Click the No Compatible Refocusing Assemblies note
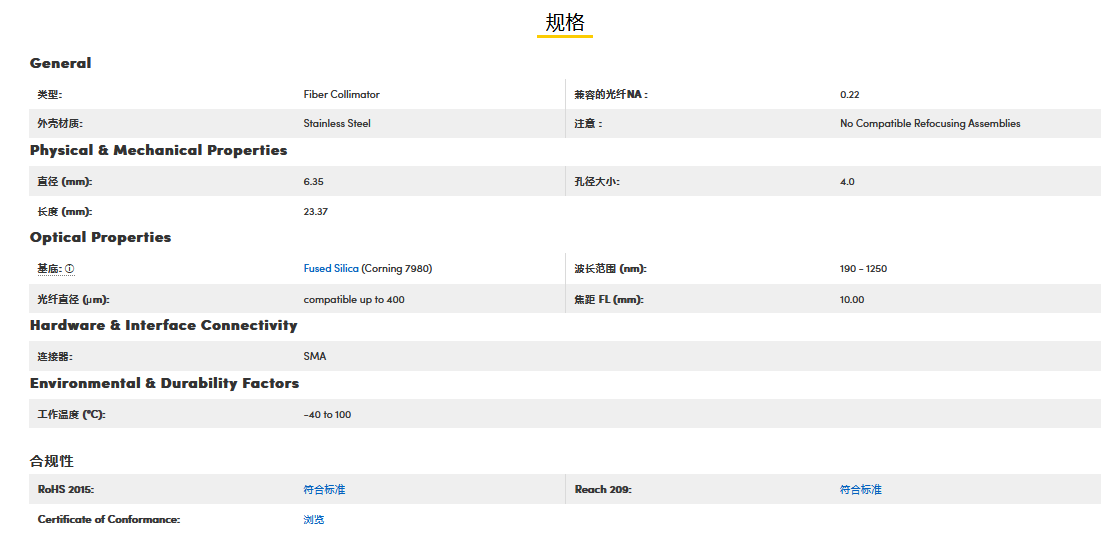Viewport: 1110px width, 554px height. click(929, 124)
